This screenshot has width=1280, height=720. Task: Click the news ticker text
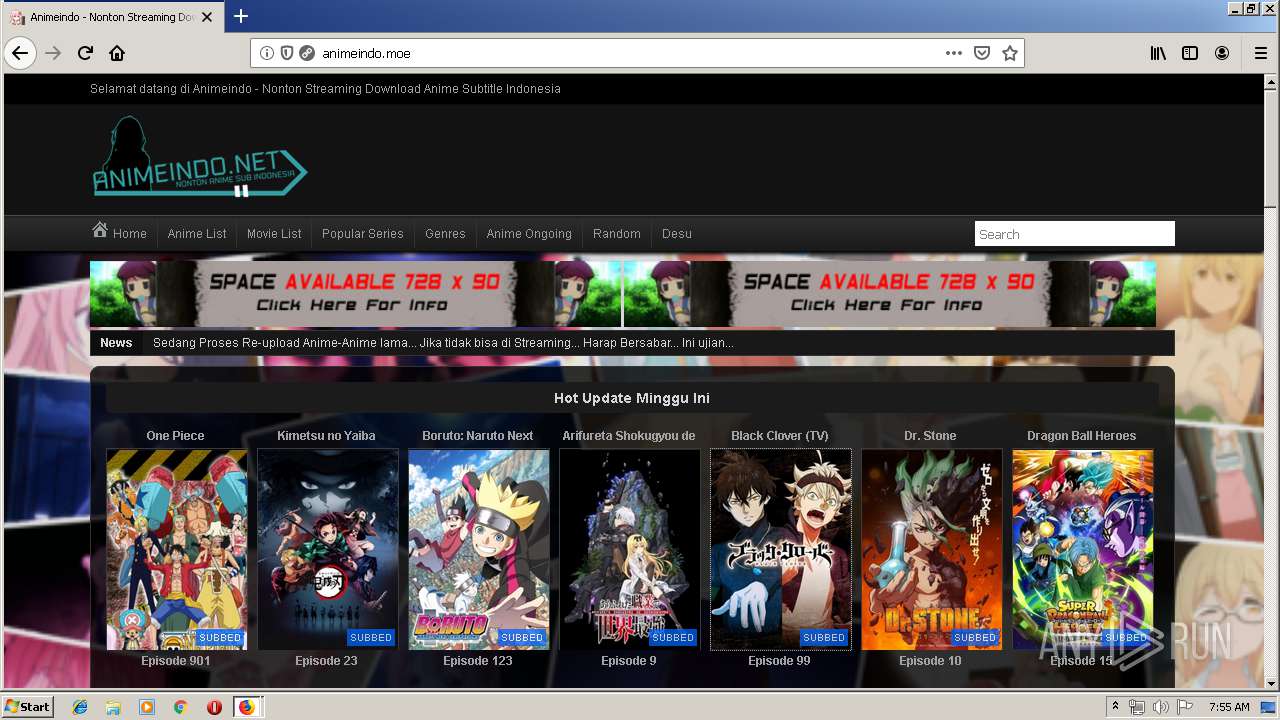pyautogui.click(x=443, y=342)
